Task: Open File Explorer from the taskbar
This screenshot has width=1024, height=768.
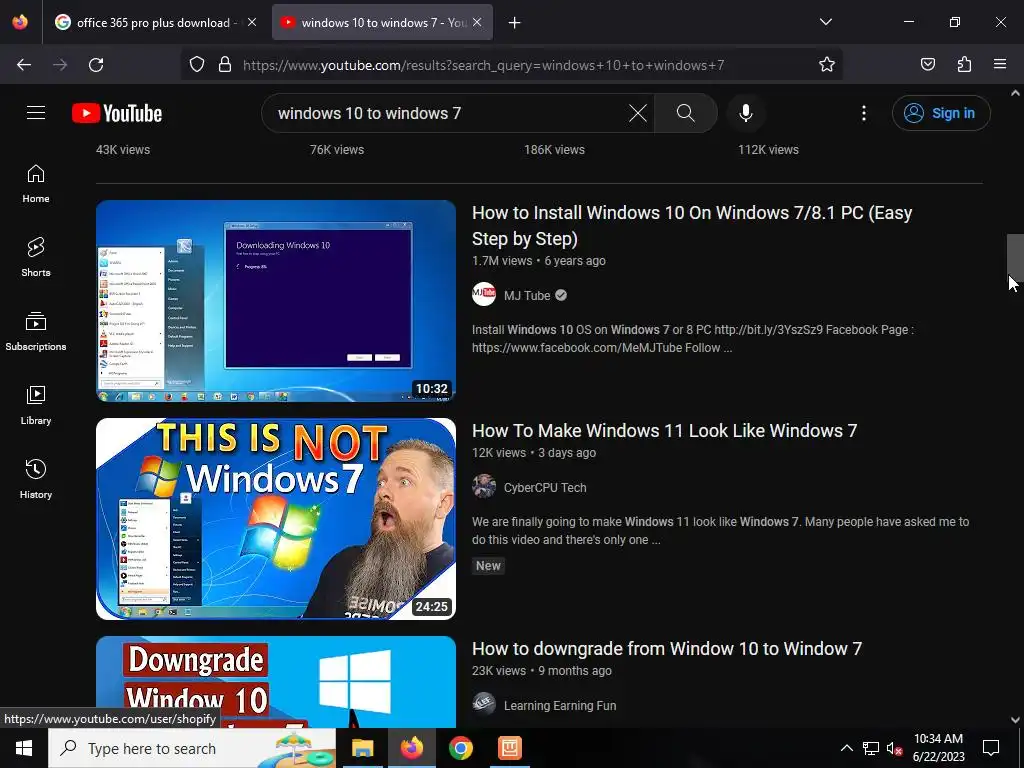Action: (362, 748)
